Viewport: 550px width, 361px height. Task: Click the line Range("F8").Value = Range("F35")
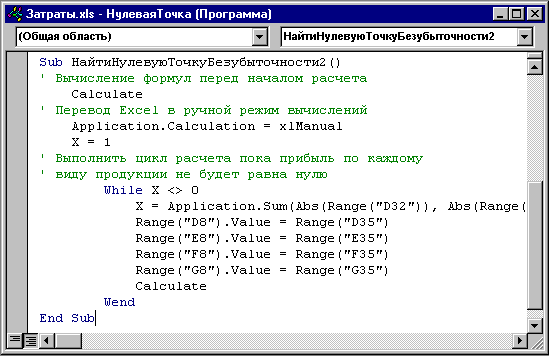pos(262,254)
